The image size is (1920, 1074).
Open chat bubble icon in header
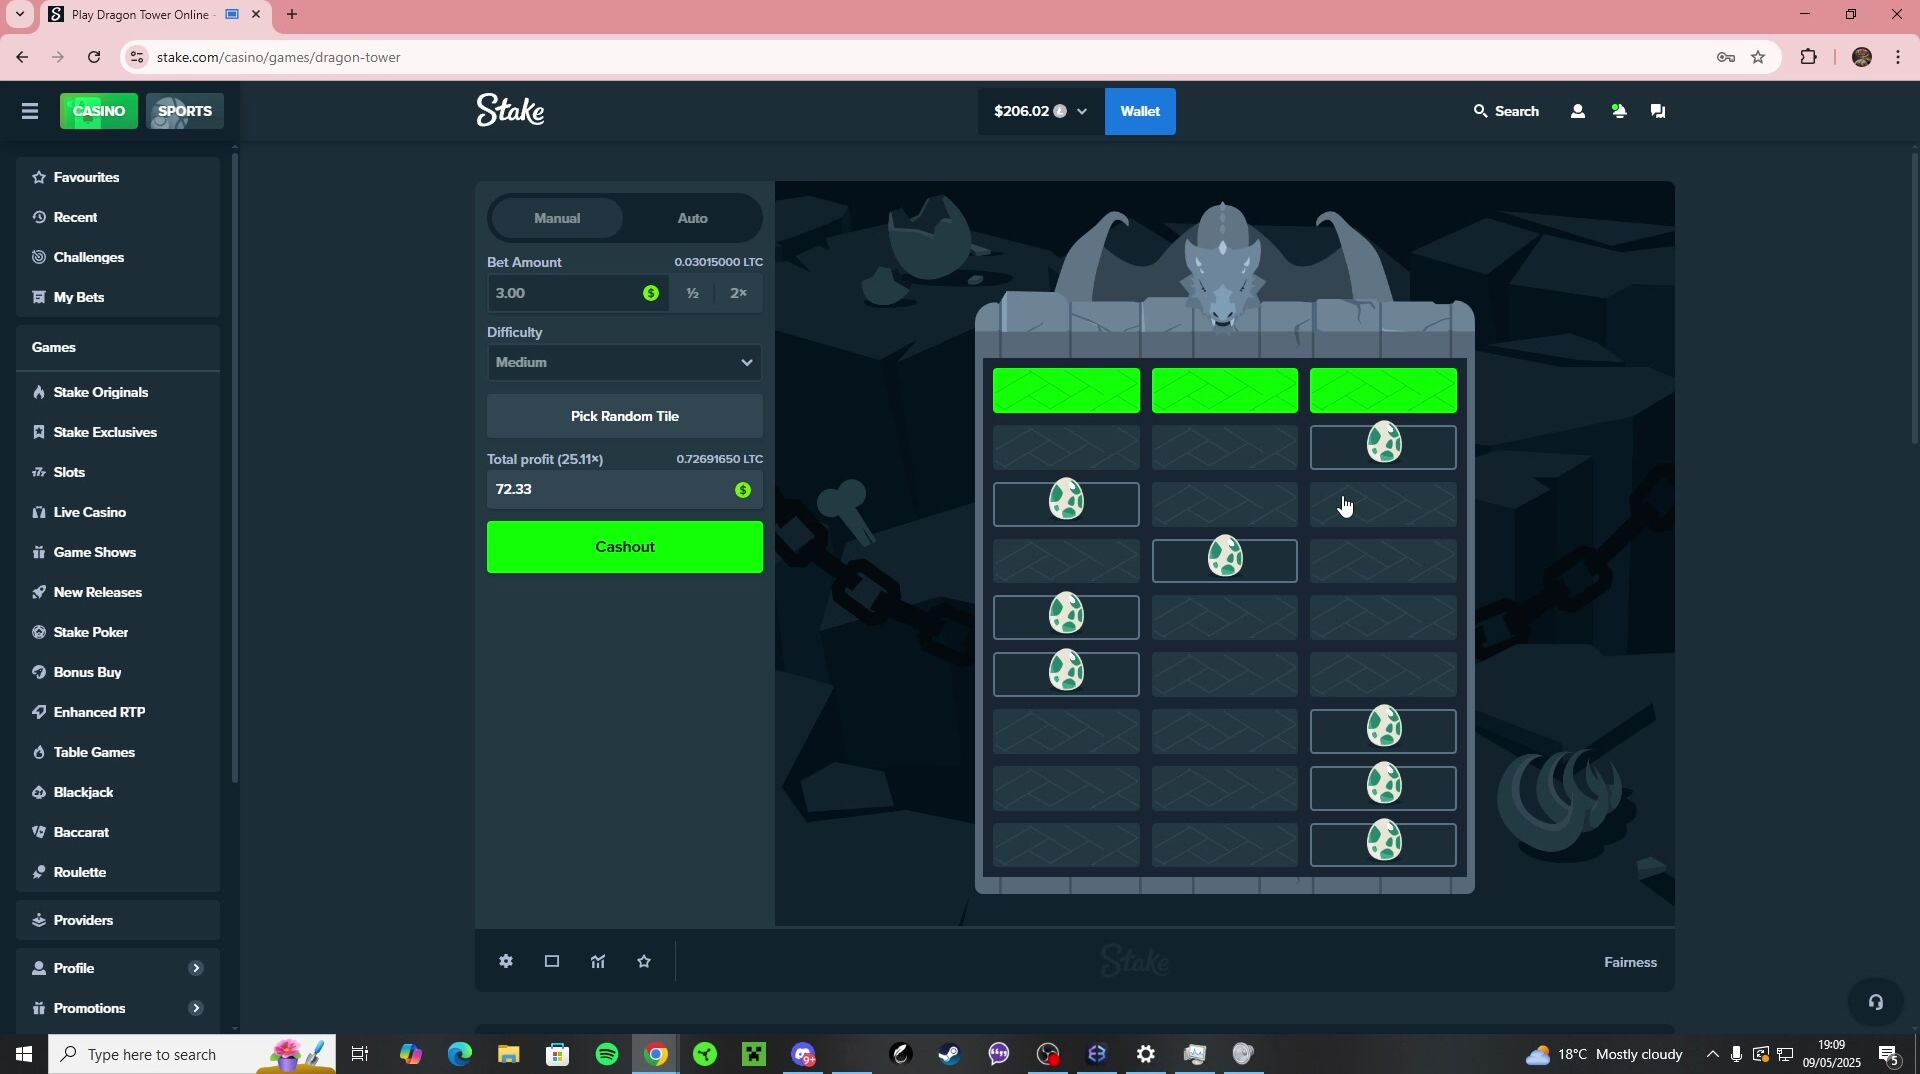(x=1658, y=111)
